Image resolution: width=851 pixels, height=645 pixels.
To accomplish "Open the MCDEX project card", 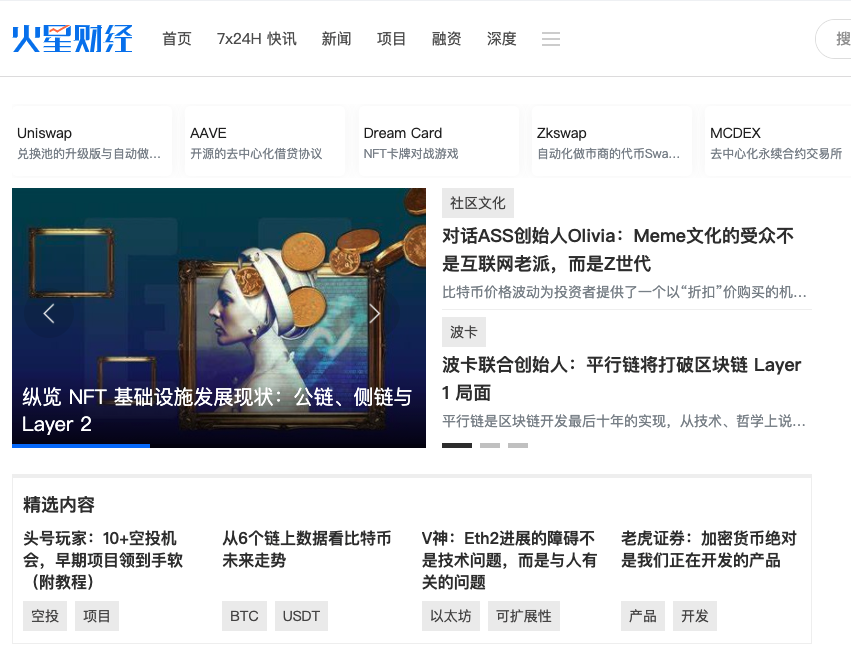I will tap(778, 142).
